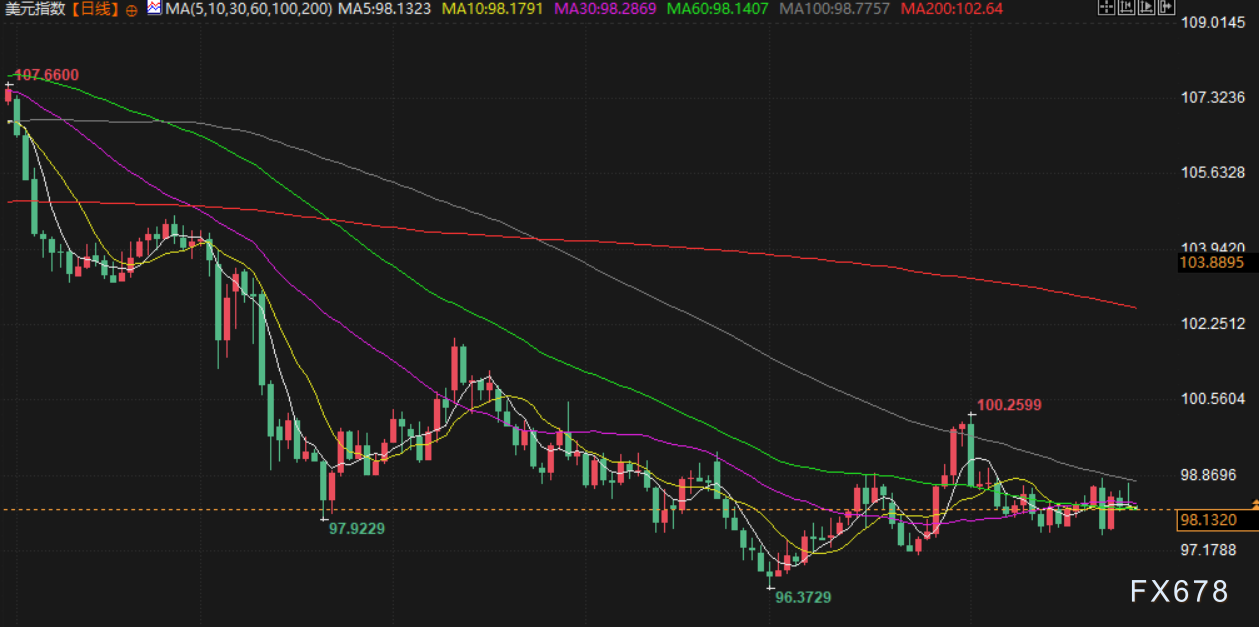Viewport: 1259px width, 627px height.
Task: Select the green MA60 legend label
Action: click(x=718, y=9)
